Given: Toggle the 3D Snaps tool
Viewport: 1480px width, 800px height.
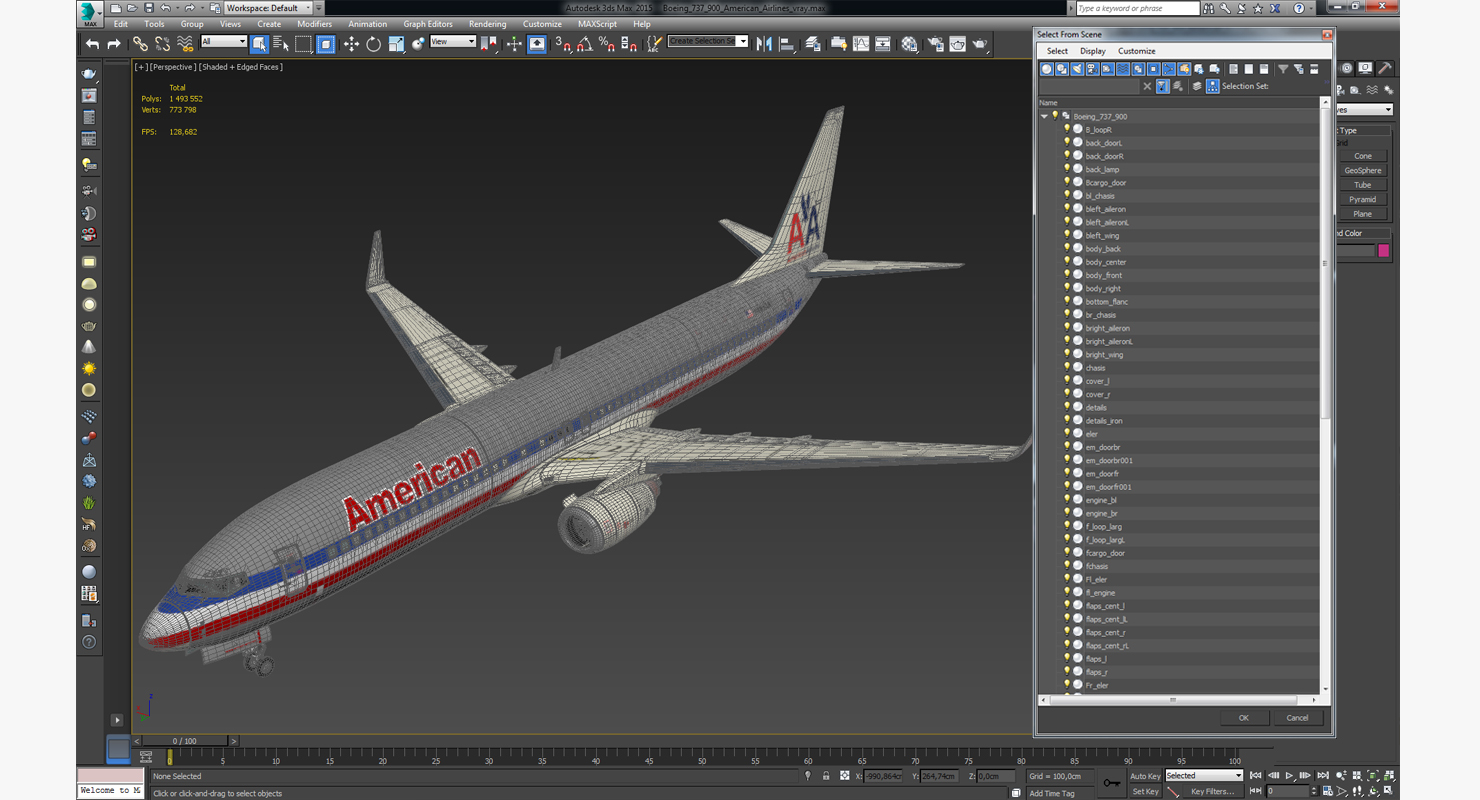Looking at the screenshot, I should coord(563,44).
